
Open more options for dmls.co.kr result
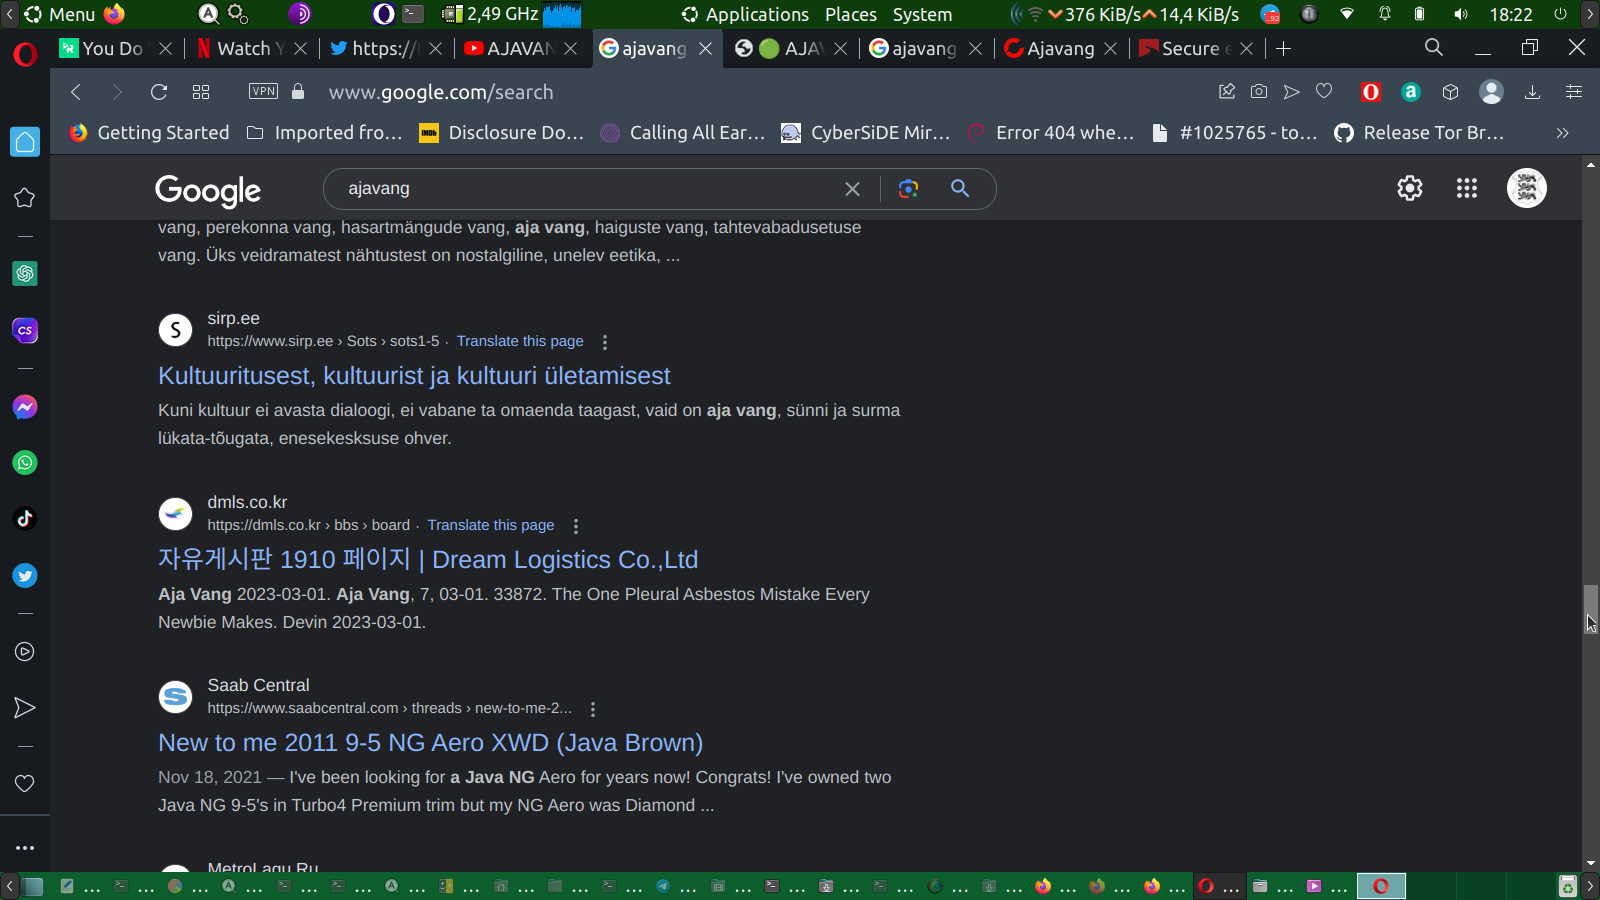576,526
